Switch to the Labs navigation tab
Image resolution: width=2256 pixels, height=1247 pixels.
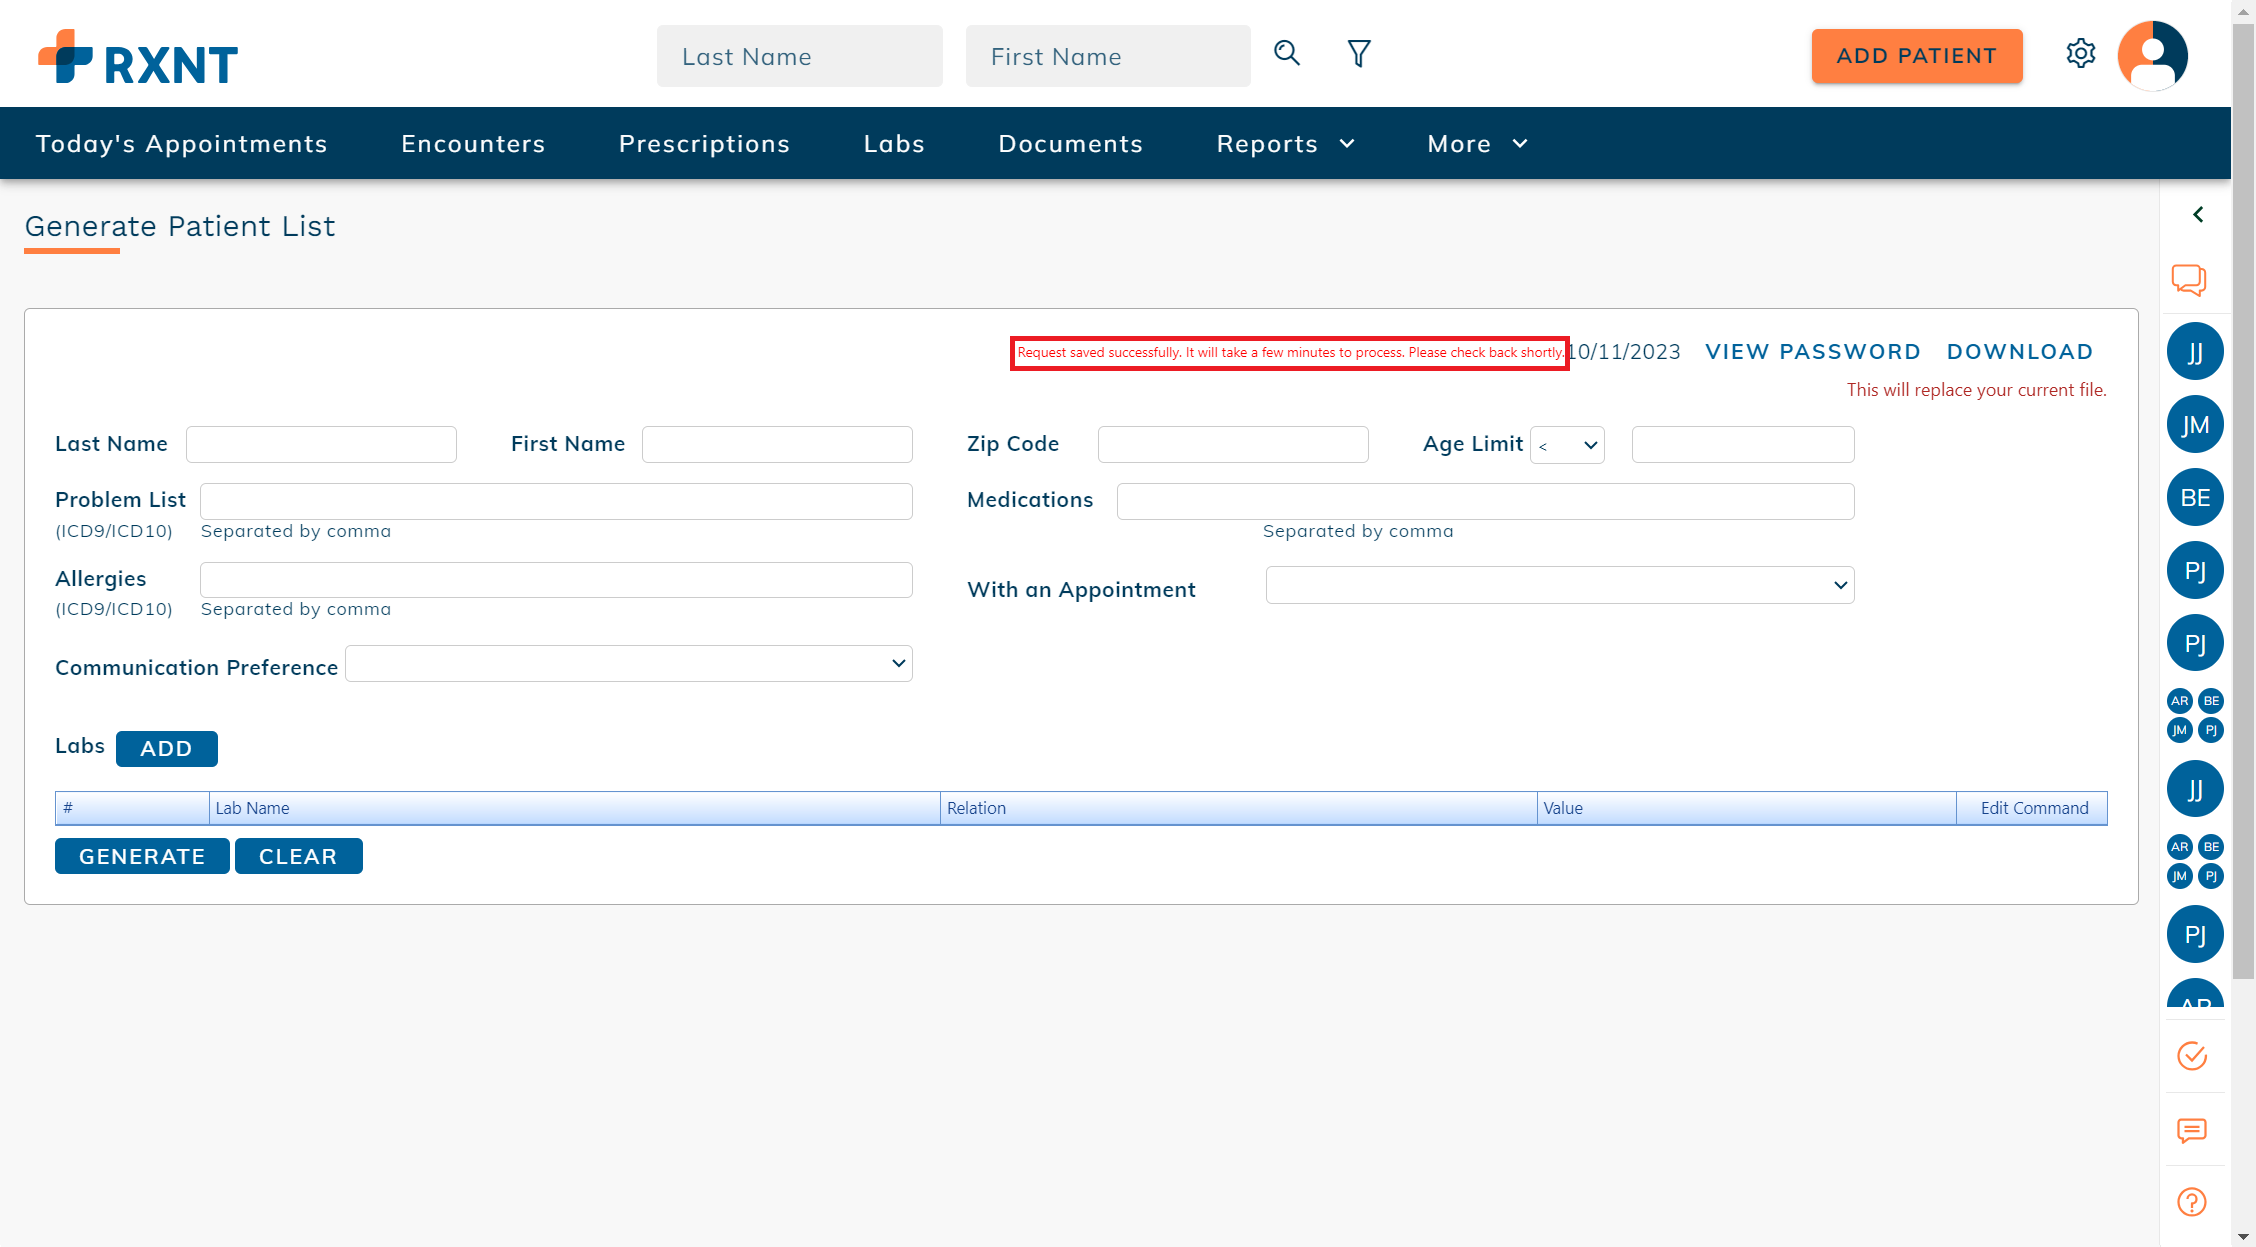[x=893, y=143]
